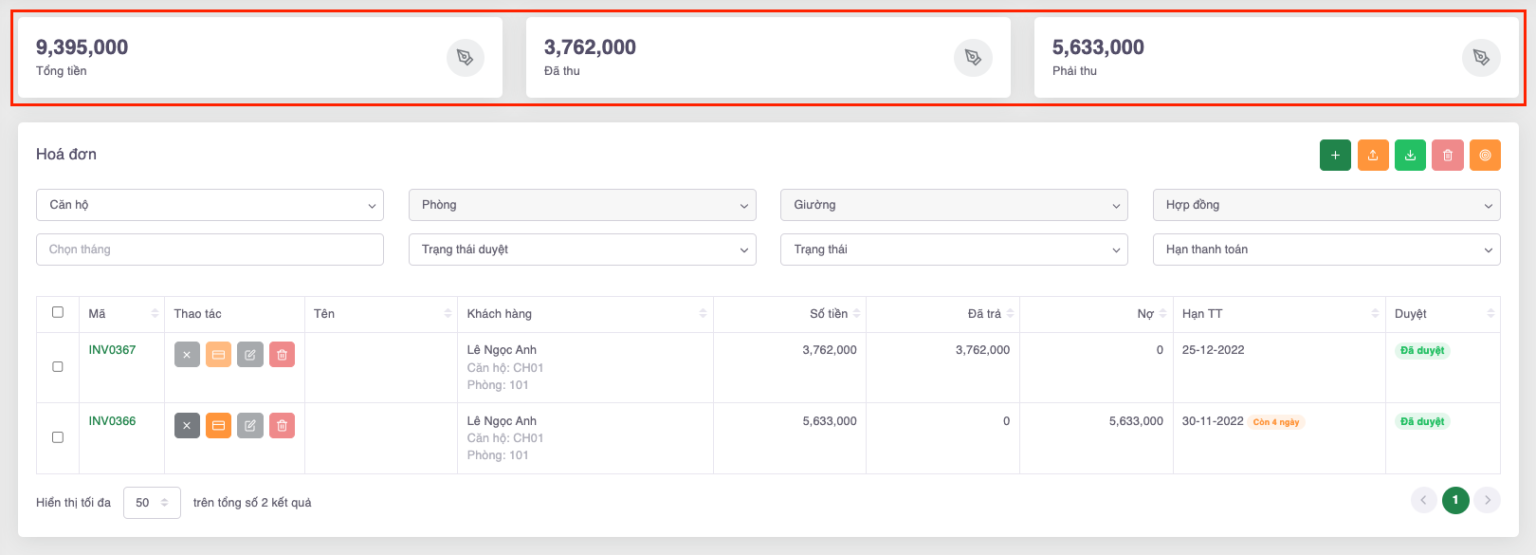Delete invoice INV0366 using its trash icon
The image size is (1536, 555).
282,426
